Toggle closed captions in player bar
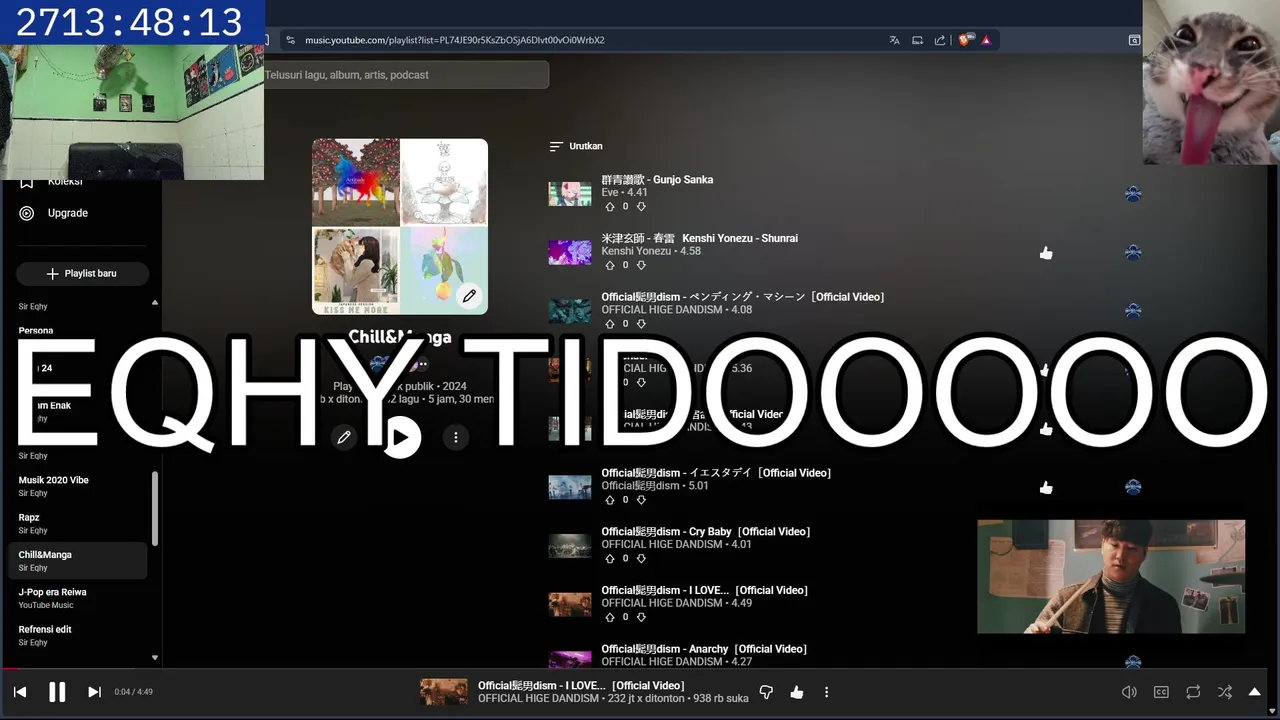The width and height of the screenshot is (1280, 720). point(1161,692)
